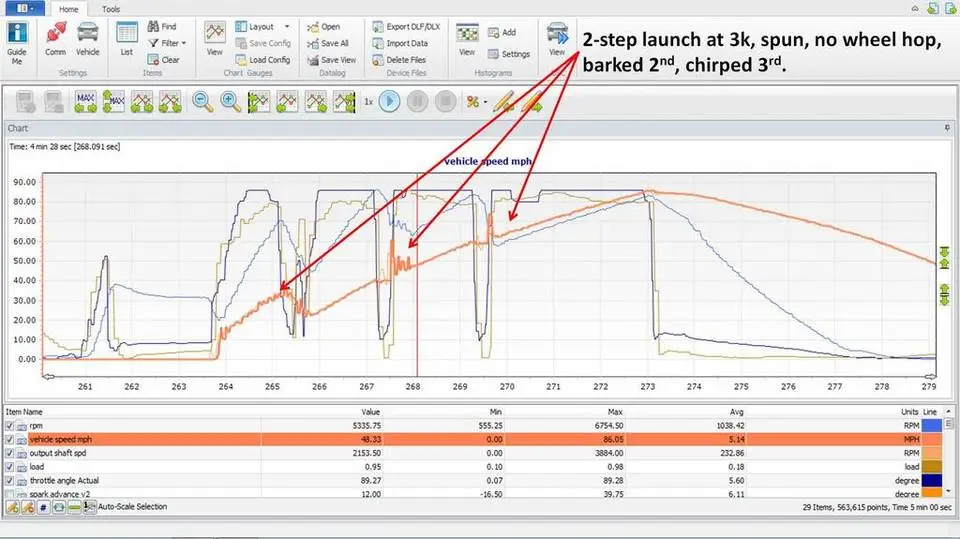Click chart icon with left green dot
Image resolution: width=960 pixels, height=539 pixels.
click(x=287, y=101)
